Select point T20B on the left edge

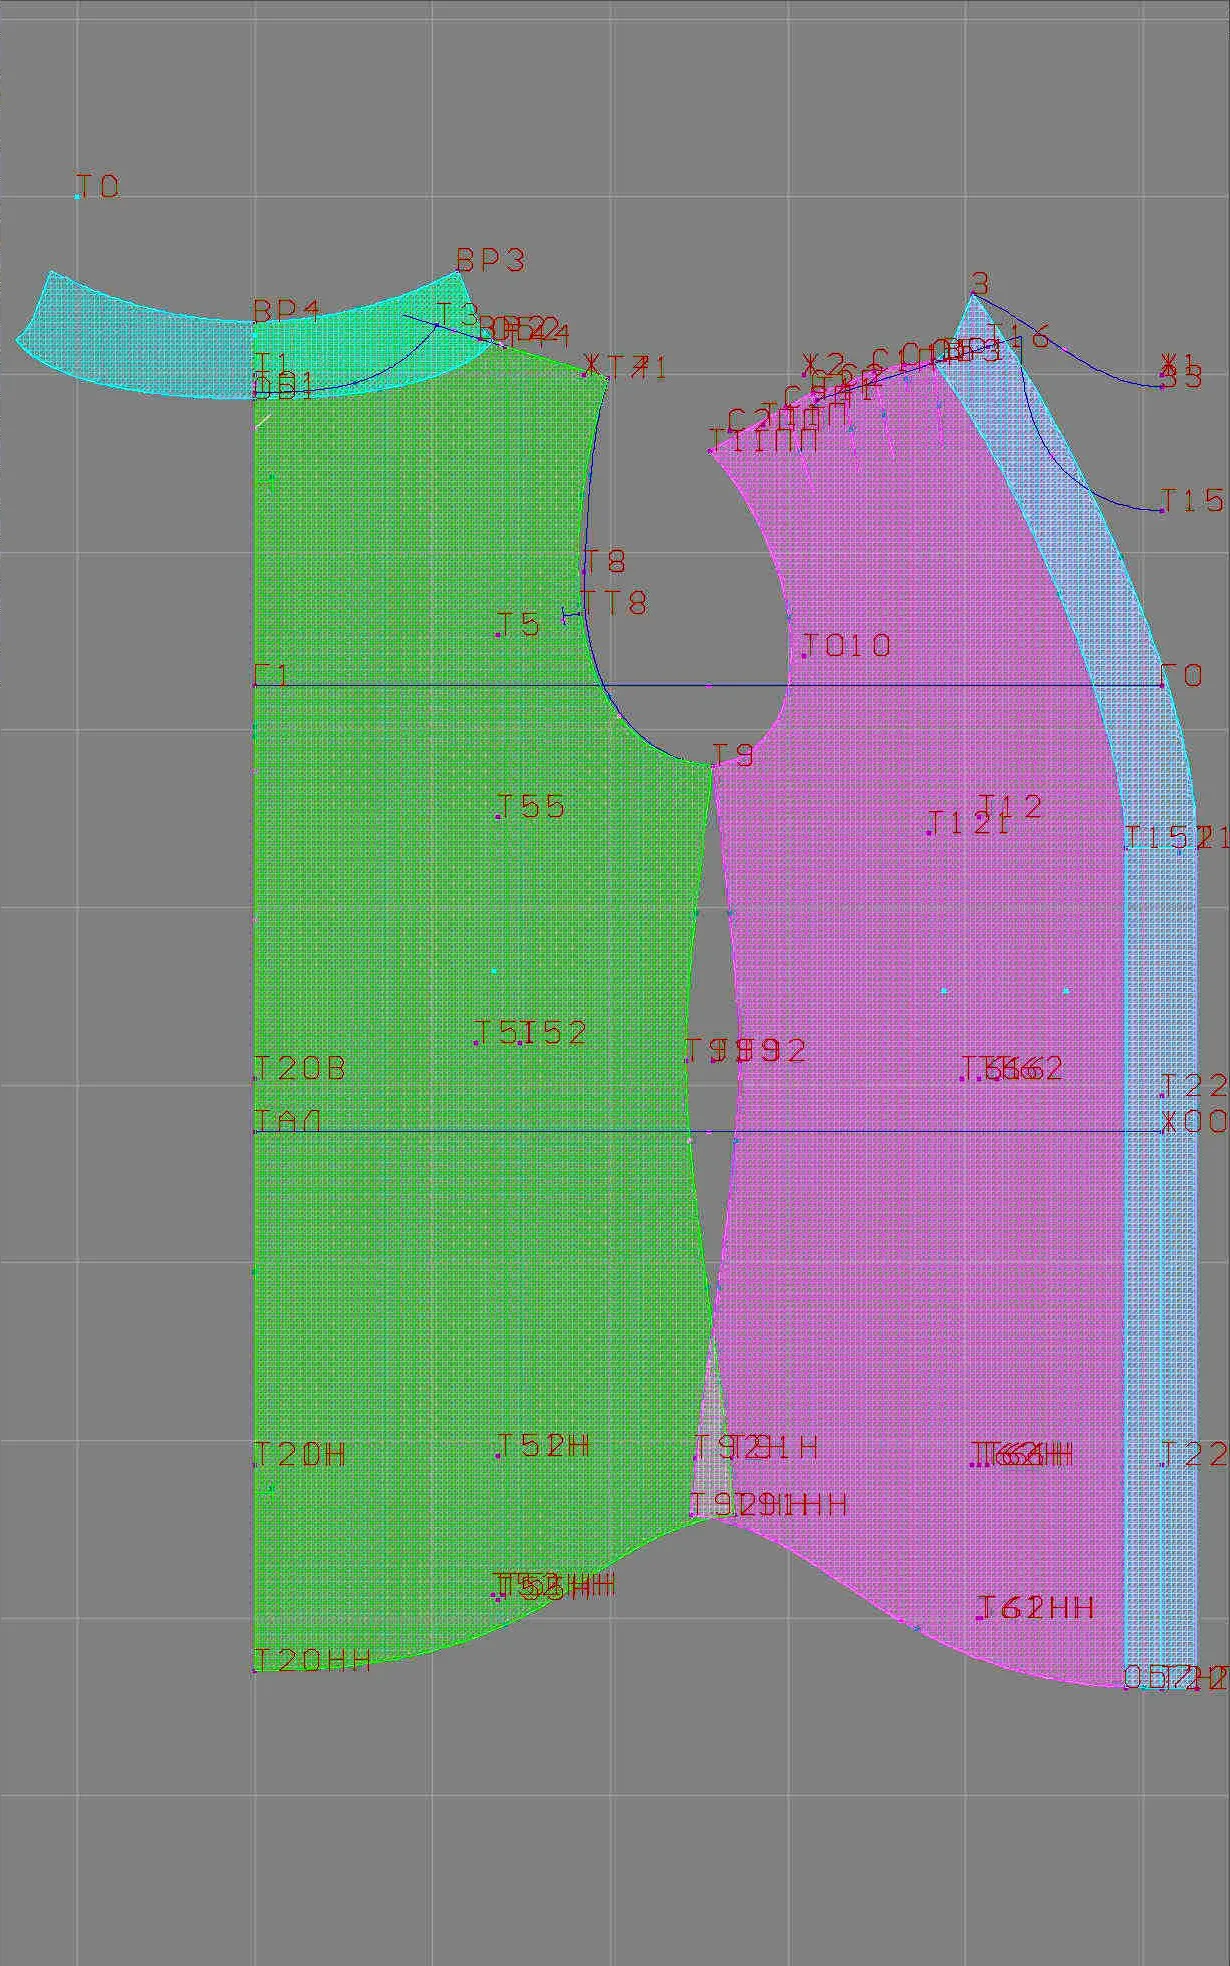[255, 1079]
